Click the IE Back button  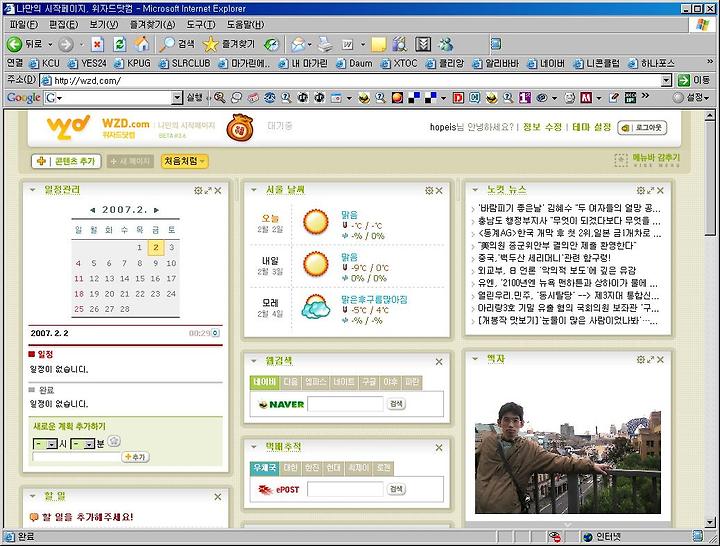25,45
